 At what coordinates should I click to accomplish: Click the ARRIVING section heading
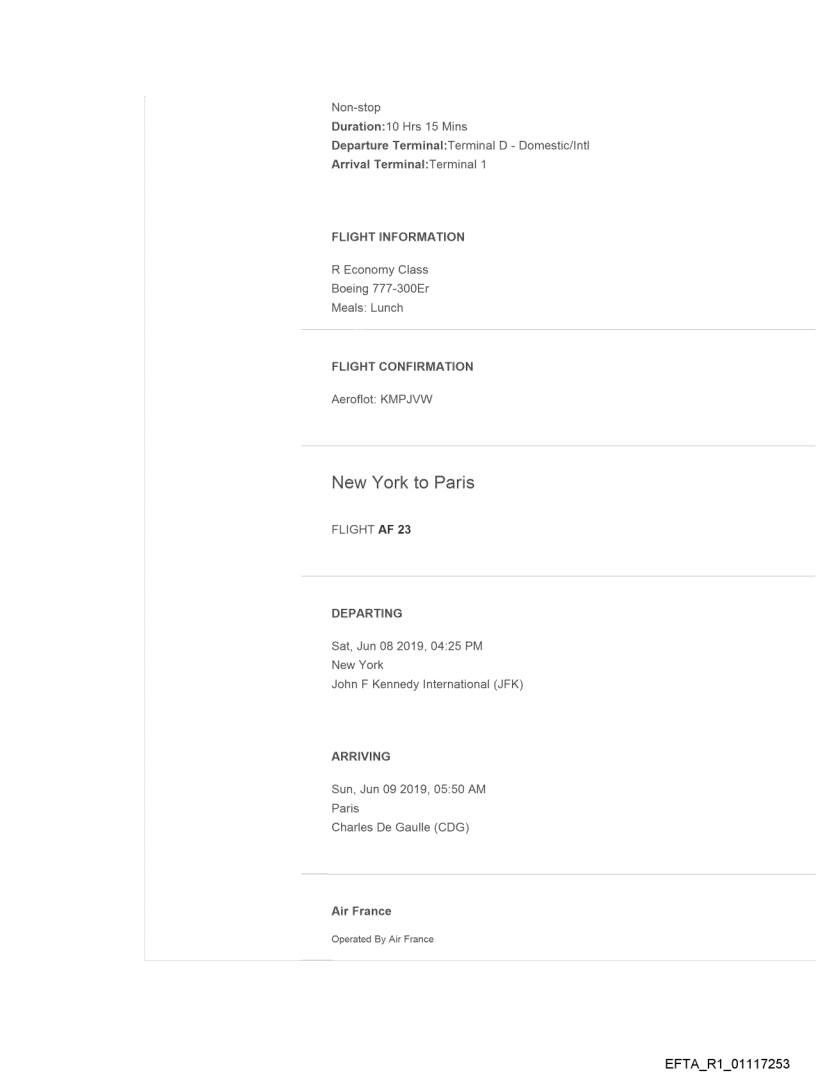(361, 757)
